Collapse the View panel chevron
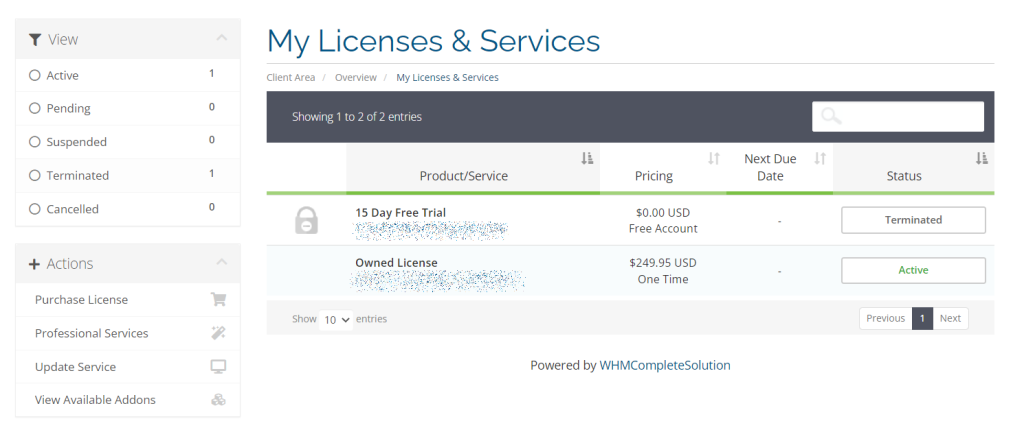The width and height of the screenshot is (1024, 430). (x=221, y=39)
